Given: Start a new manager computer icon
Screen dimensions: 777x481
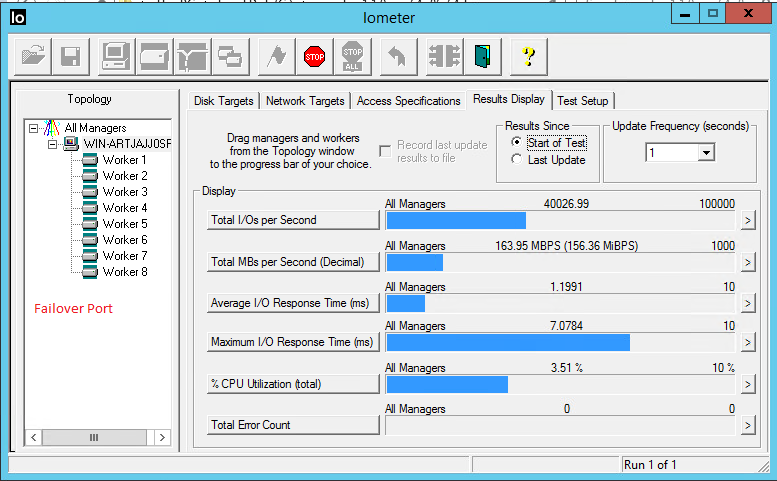Looking at the screenshot, I should (x=116, y=56).
